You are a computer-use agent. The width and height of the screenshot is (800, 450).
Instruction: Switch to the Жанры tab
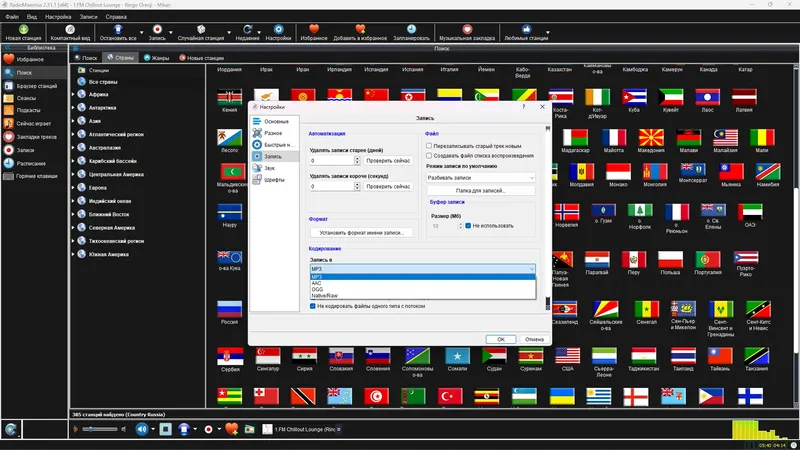pos(156,58)
